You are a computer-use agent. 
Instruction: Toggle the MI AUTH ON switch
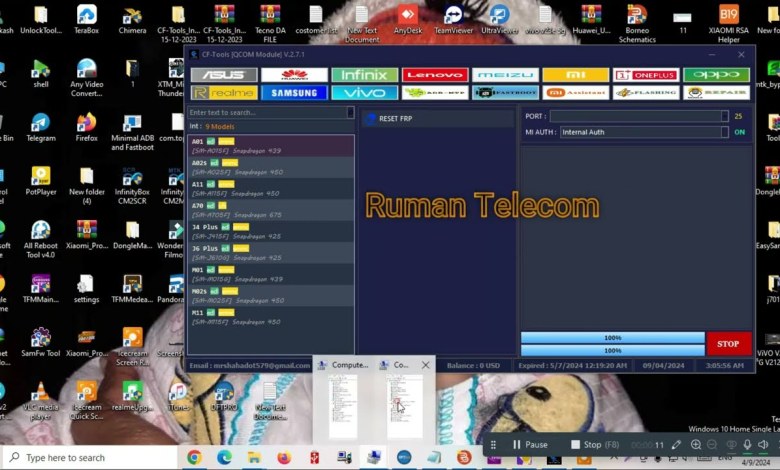click(739, 132)
